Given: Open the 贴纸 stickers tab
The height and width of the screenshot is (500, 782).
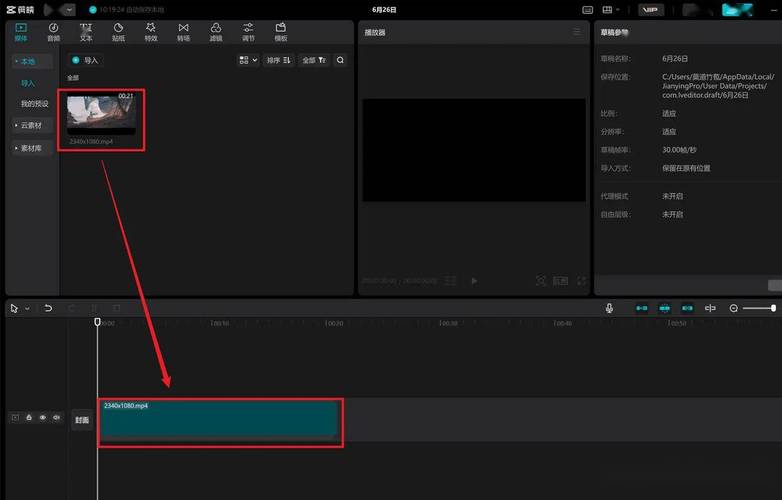Looking at the screenshot, I should pos(118,32).
